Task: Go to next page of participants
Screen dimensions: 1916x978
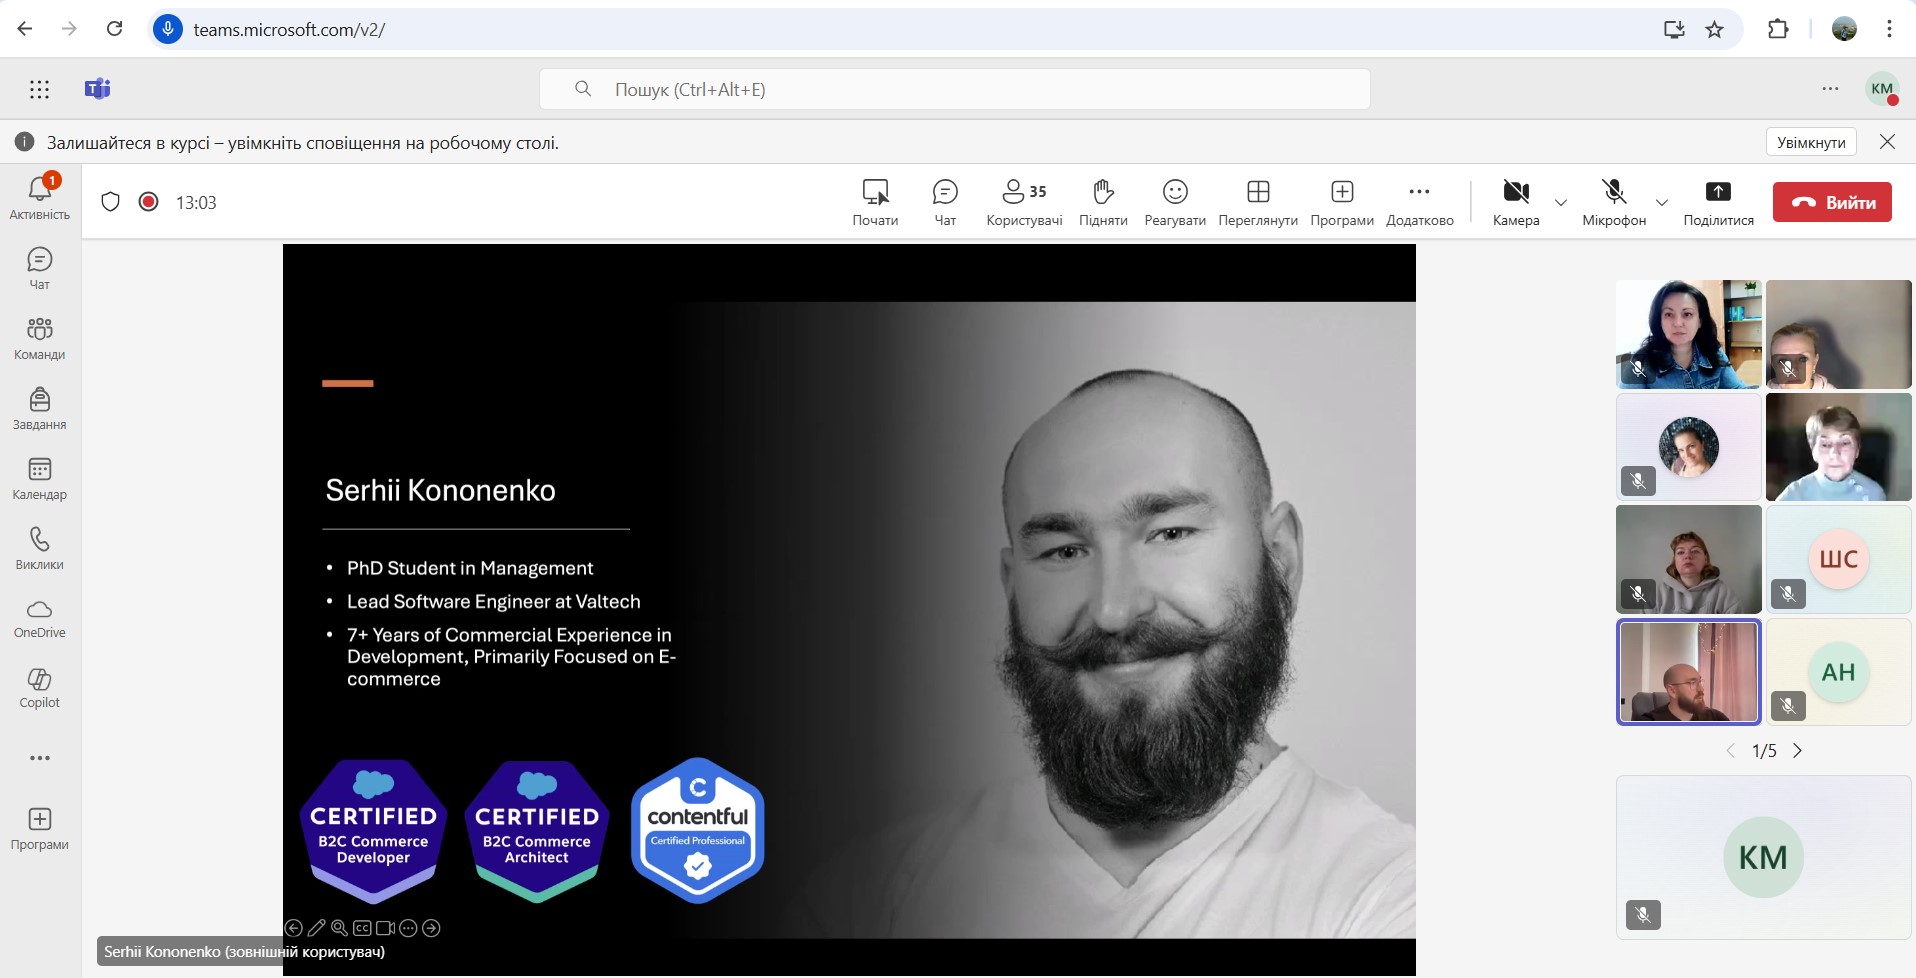Action: (1797, 751)
